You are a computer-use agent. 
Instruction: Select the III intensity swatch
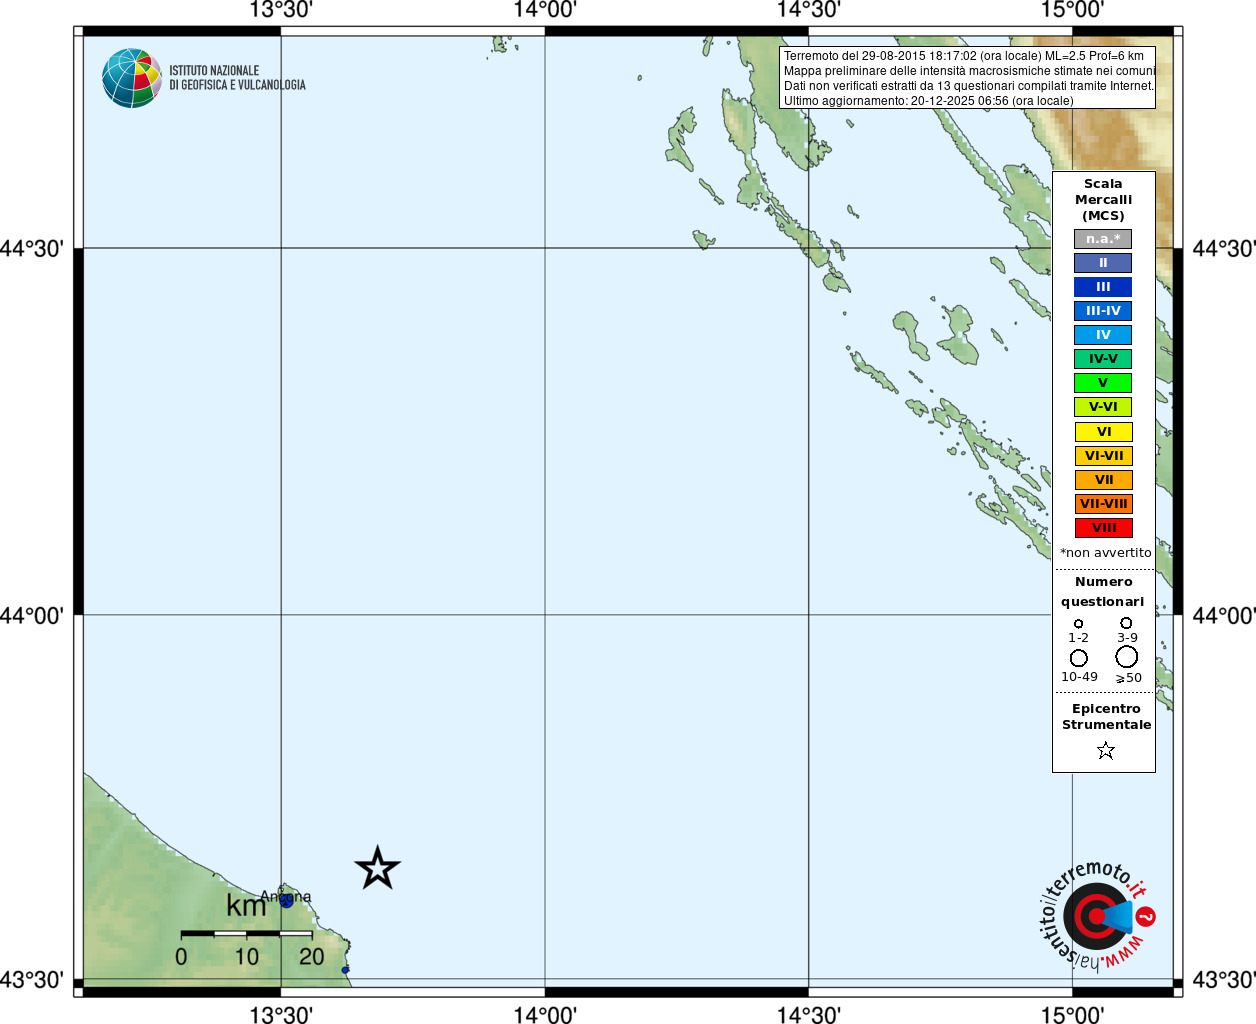pyautogui.click(x=1103, y=287)
